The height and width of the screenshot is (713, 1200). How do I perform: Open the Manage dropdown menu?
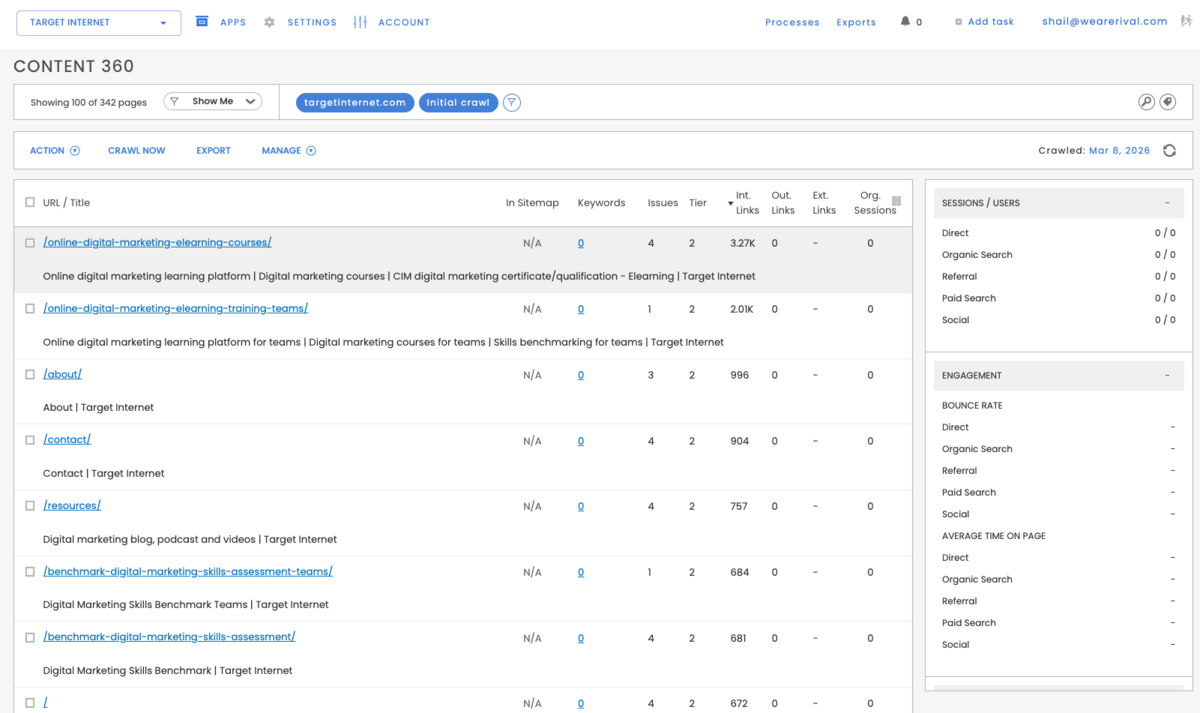point(288,151)
